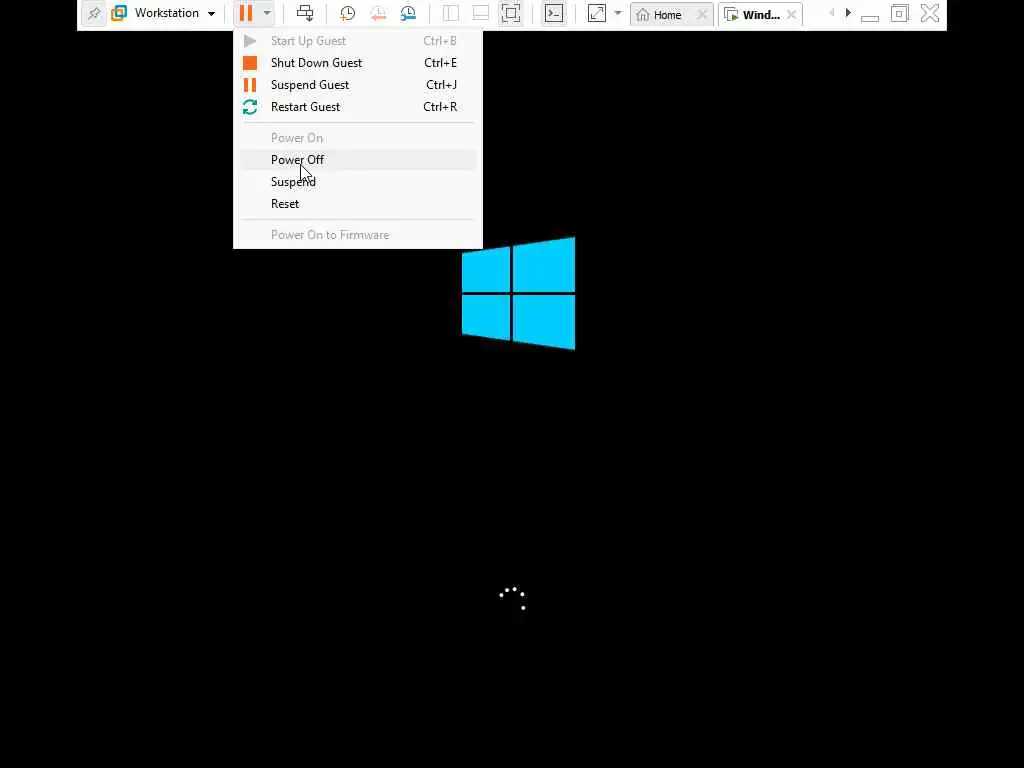Toggle the thumbnail bar view icon
This screenshot has width=1024, height=768.
481,13
